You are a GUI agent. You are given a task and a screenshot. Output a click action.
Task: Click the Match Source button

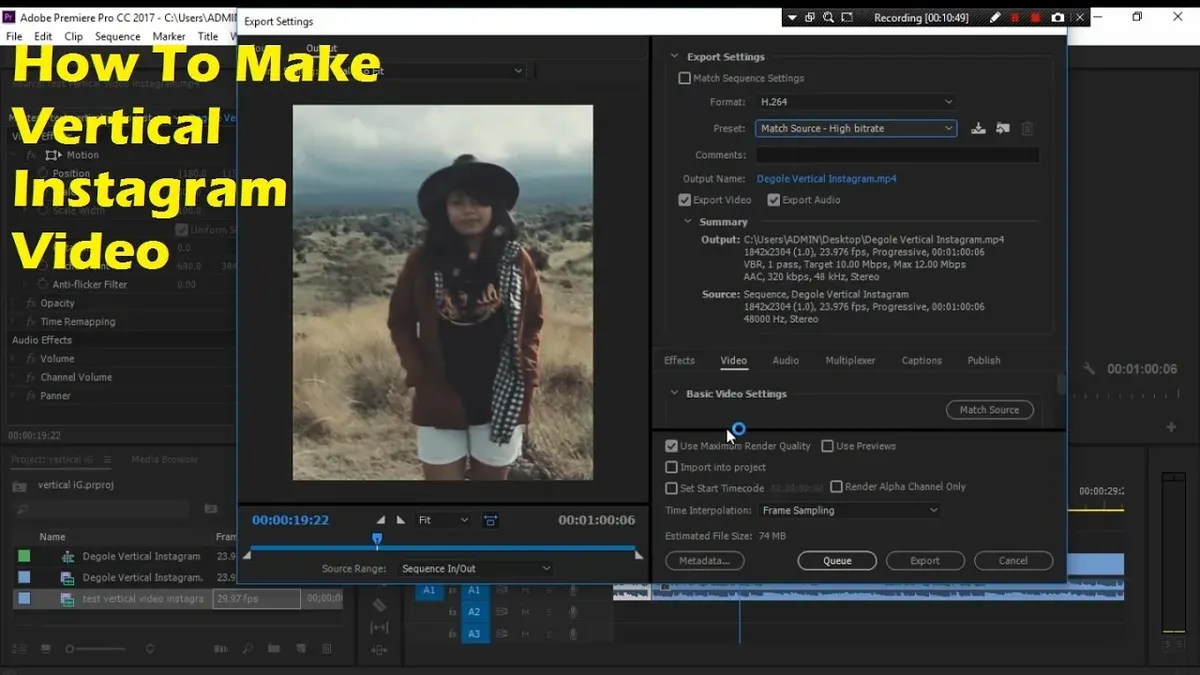(x=990, y=410)
